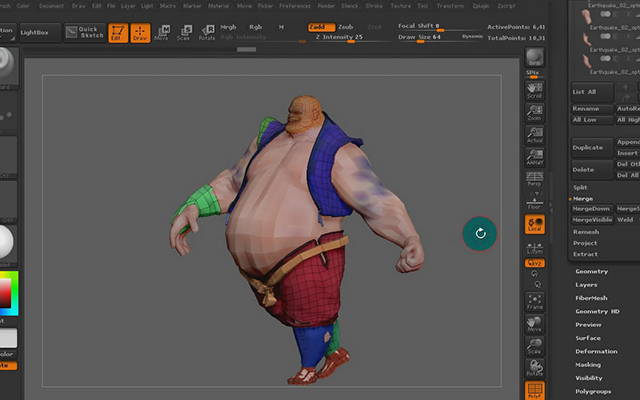Toggle Perspective (Persp) view

[534, 179]
